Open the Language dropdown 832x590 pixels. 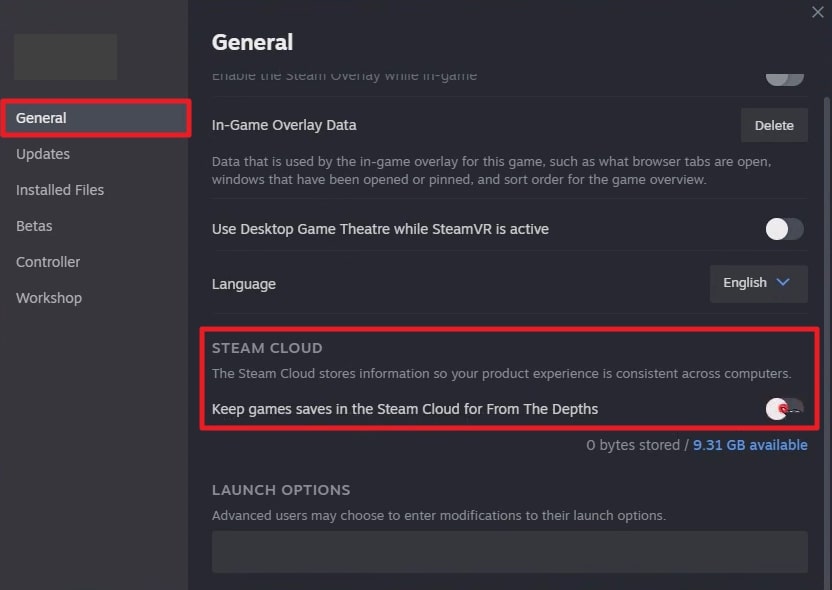(x=757, y=283)
